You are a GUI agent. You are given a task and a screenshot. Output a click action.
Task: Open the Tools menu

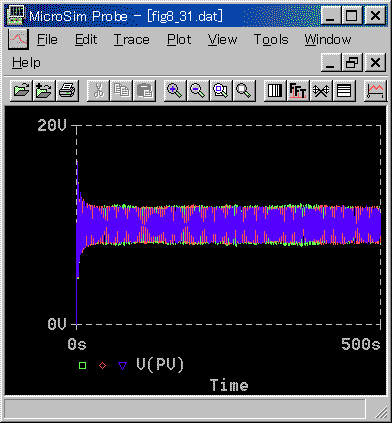click(x=271, y=40)
